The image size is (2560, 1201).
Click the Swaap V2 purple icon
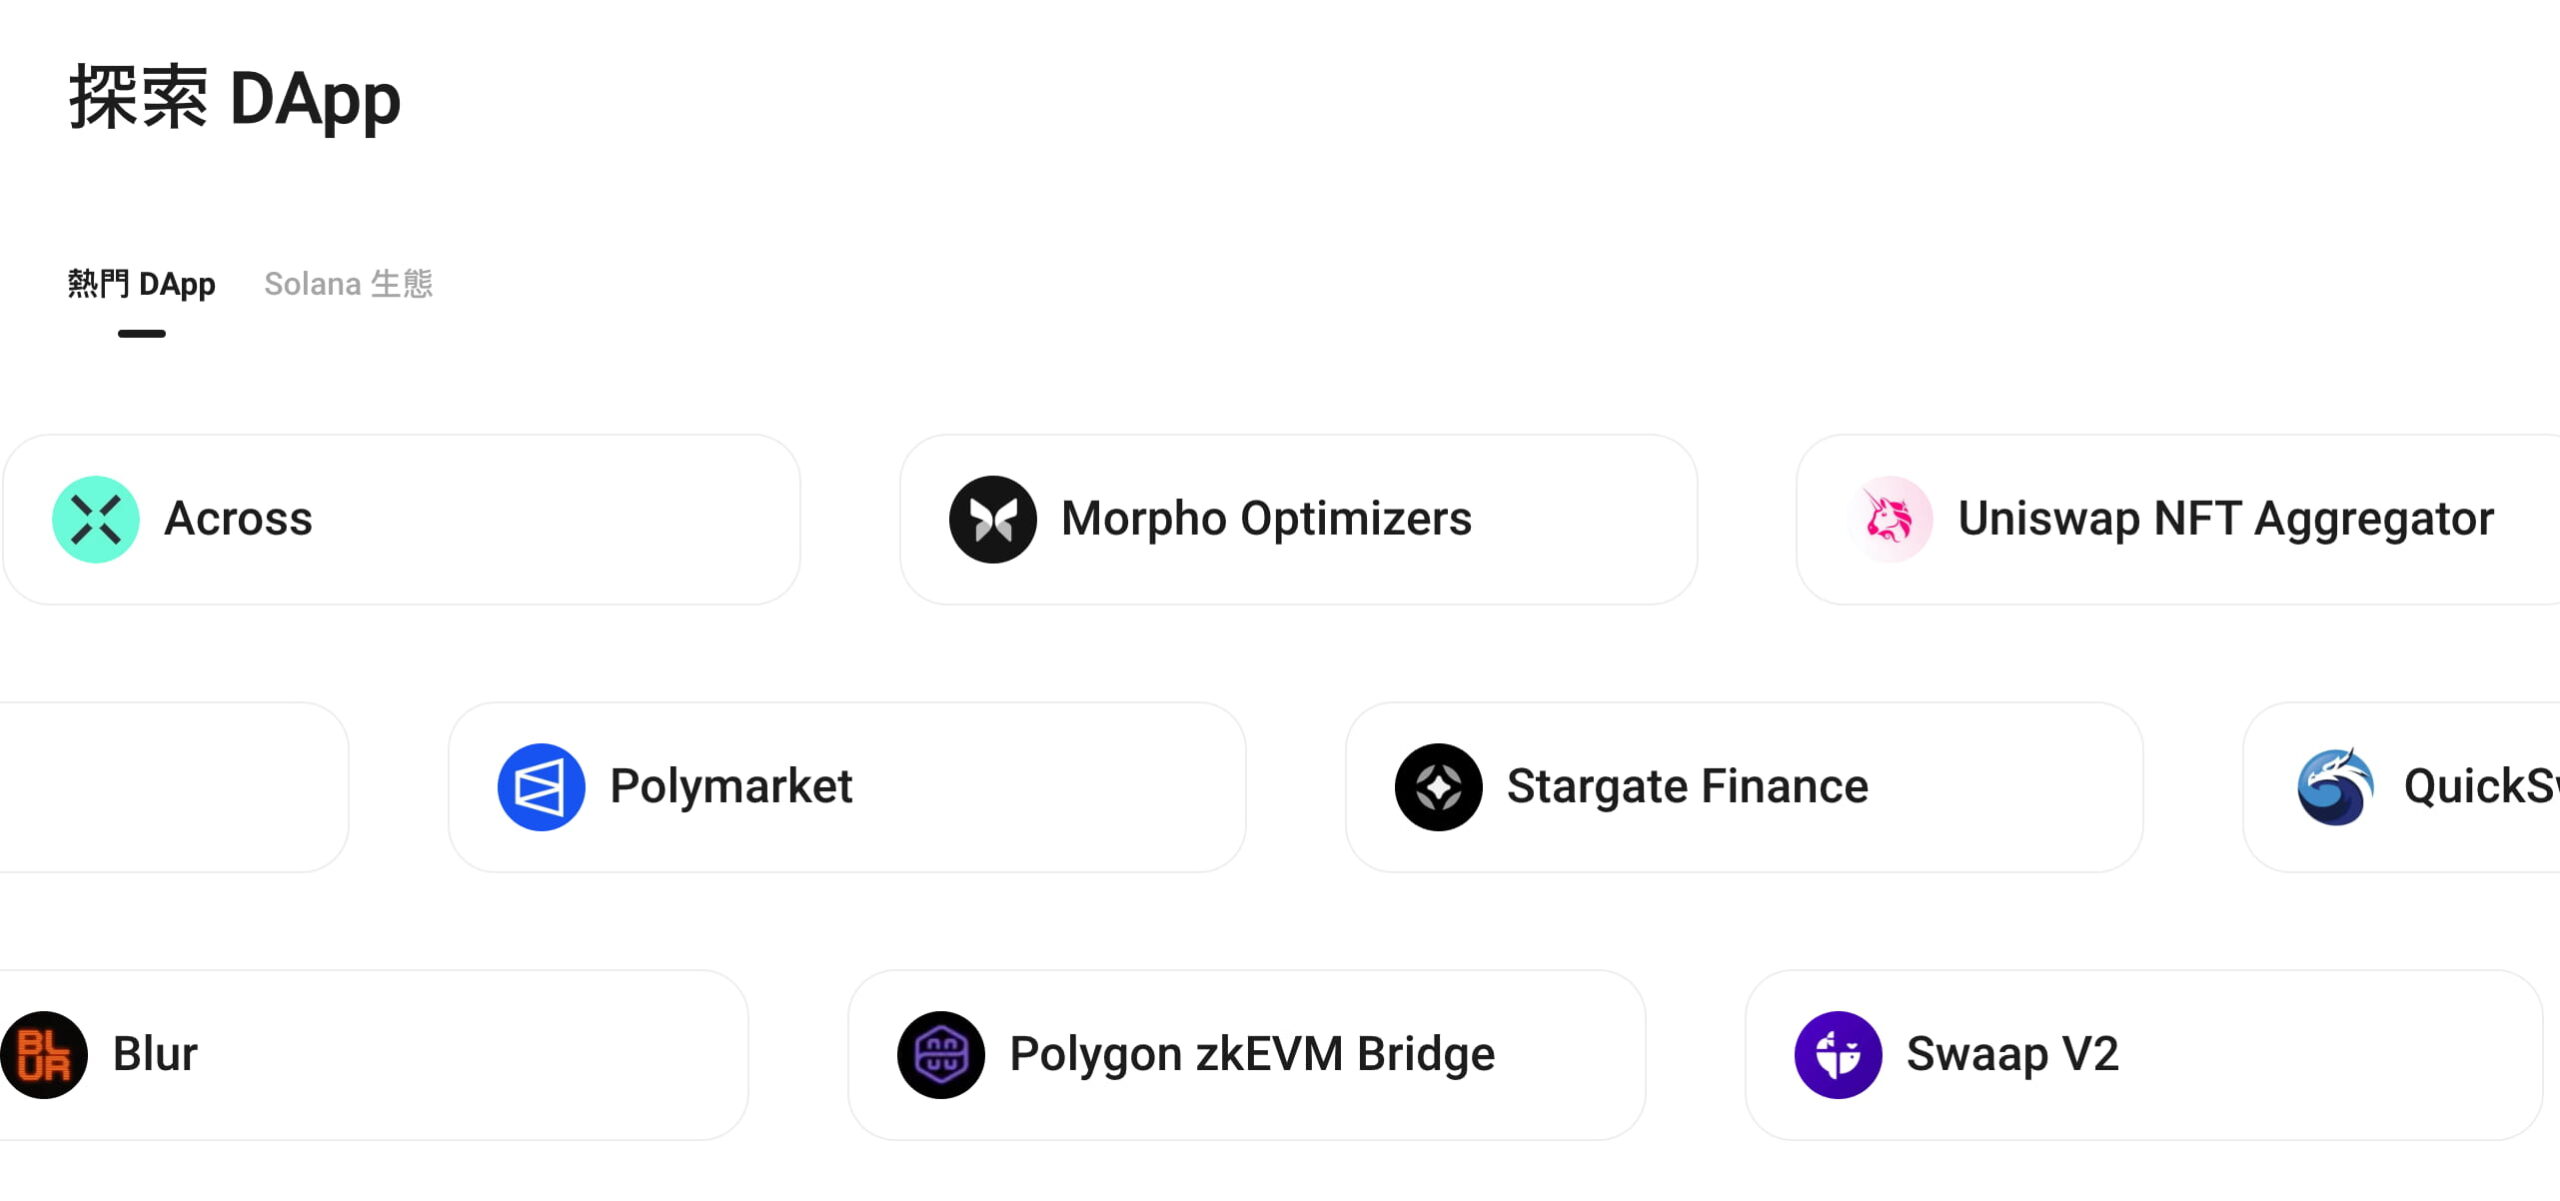click(x=1838, y=1055)
